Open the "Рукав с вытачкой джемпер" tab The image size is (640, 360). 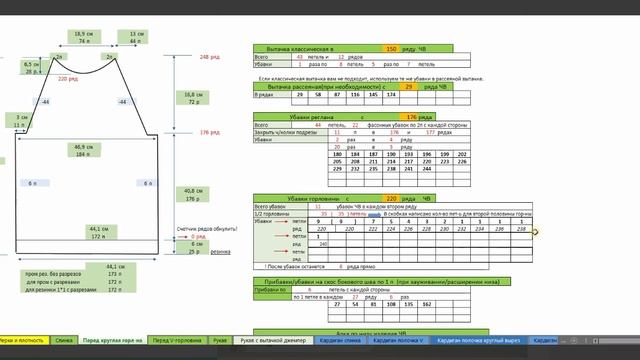tap(273, 340)
